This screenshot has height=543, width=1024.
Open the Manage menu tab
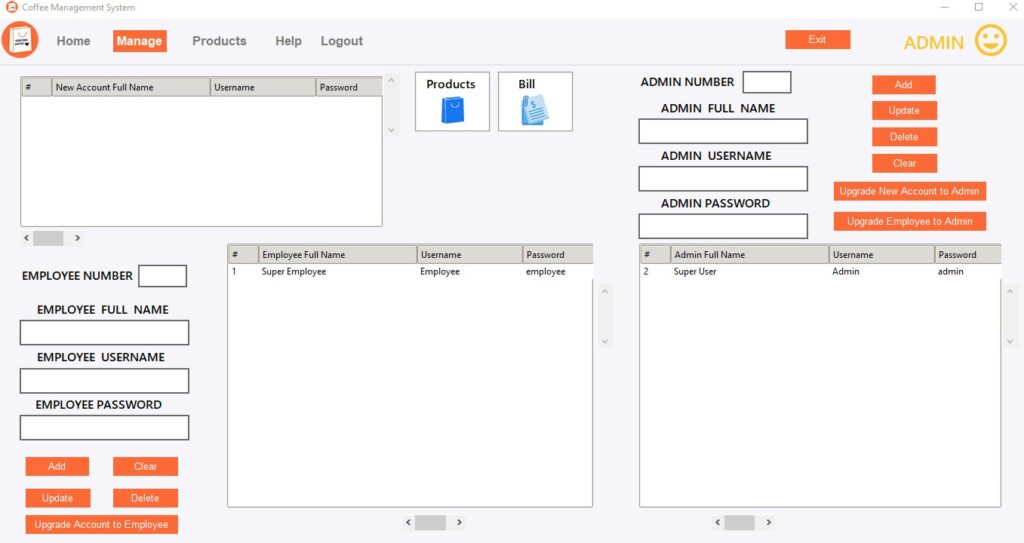pyautogui.click(x=139, y=41)
